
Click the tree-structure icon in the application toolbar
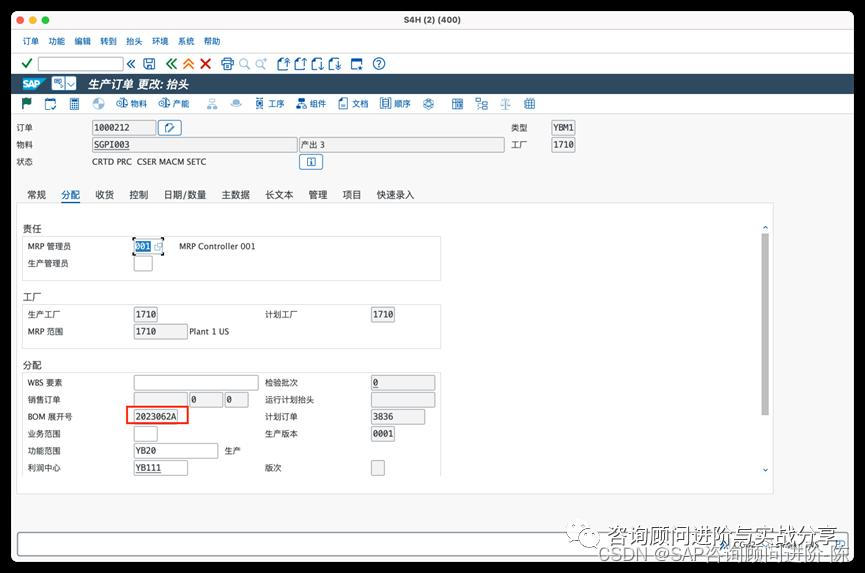[x=482, y=104]
